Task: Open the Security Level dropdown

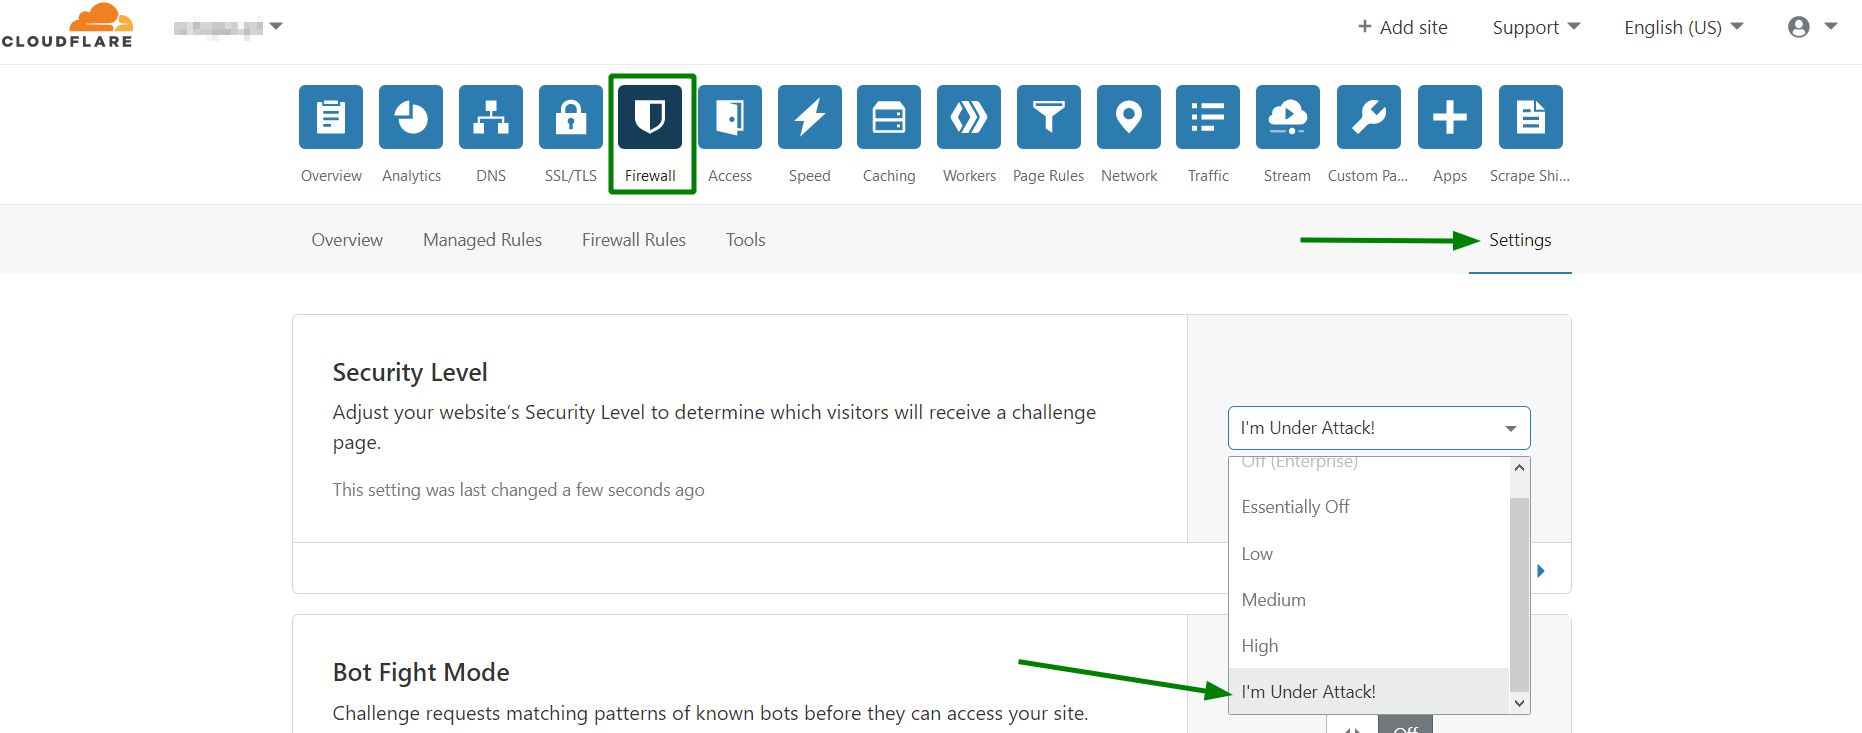Action: point(1378,428)
